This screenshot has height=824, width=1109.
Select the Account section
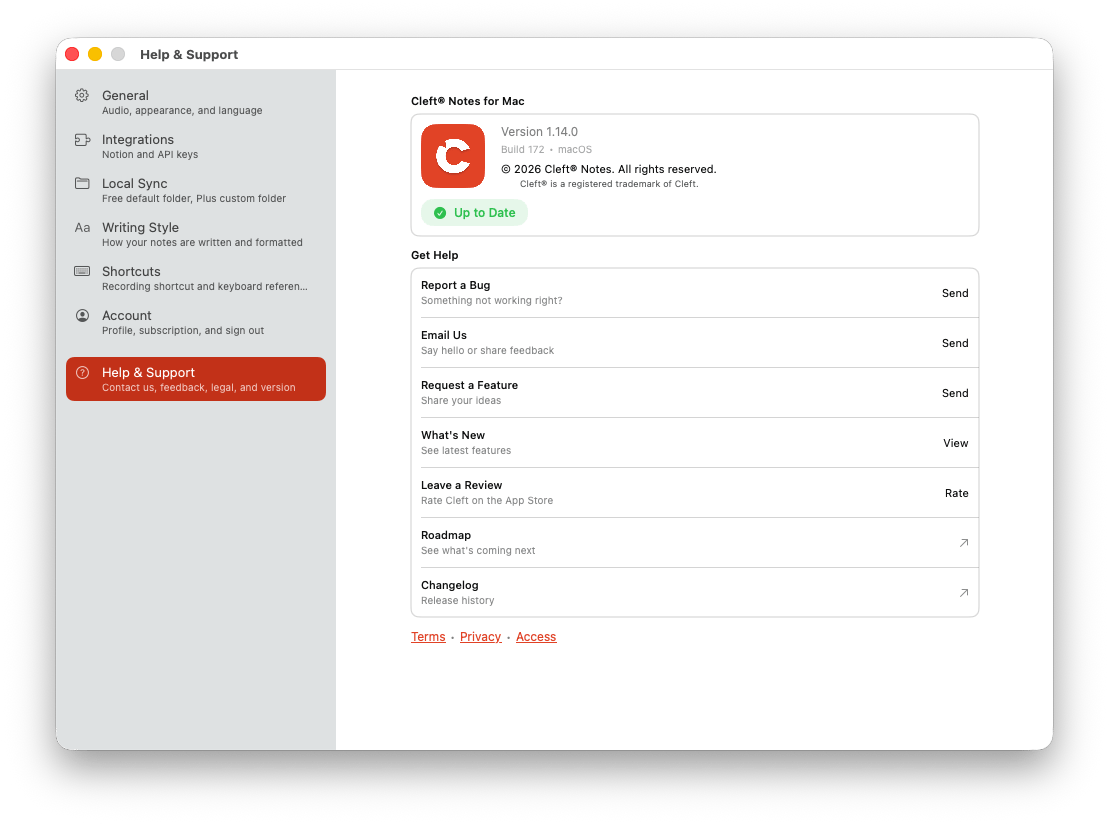[196, 322]
